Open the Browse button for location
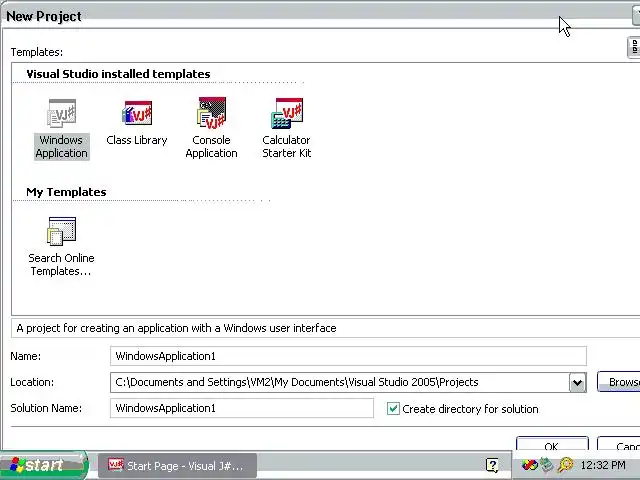 click(619, 382)
